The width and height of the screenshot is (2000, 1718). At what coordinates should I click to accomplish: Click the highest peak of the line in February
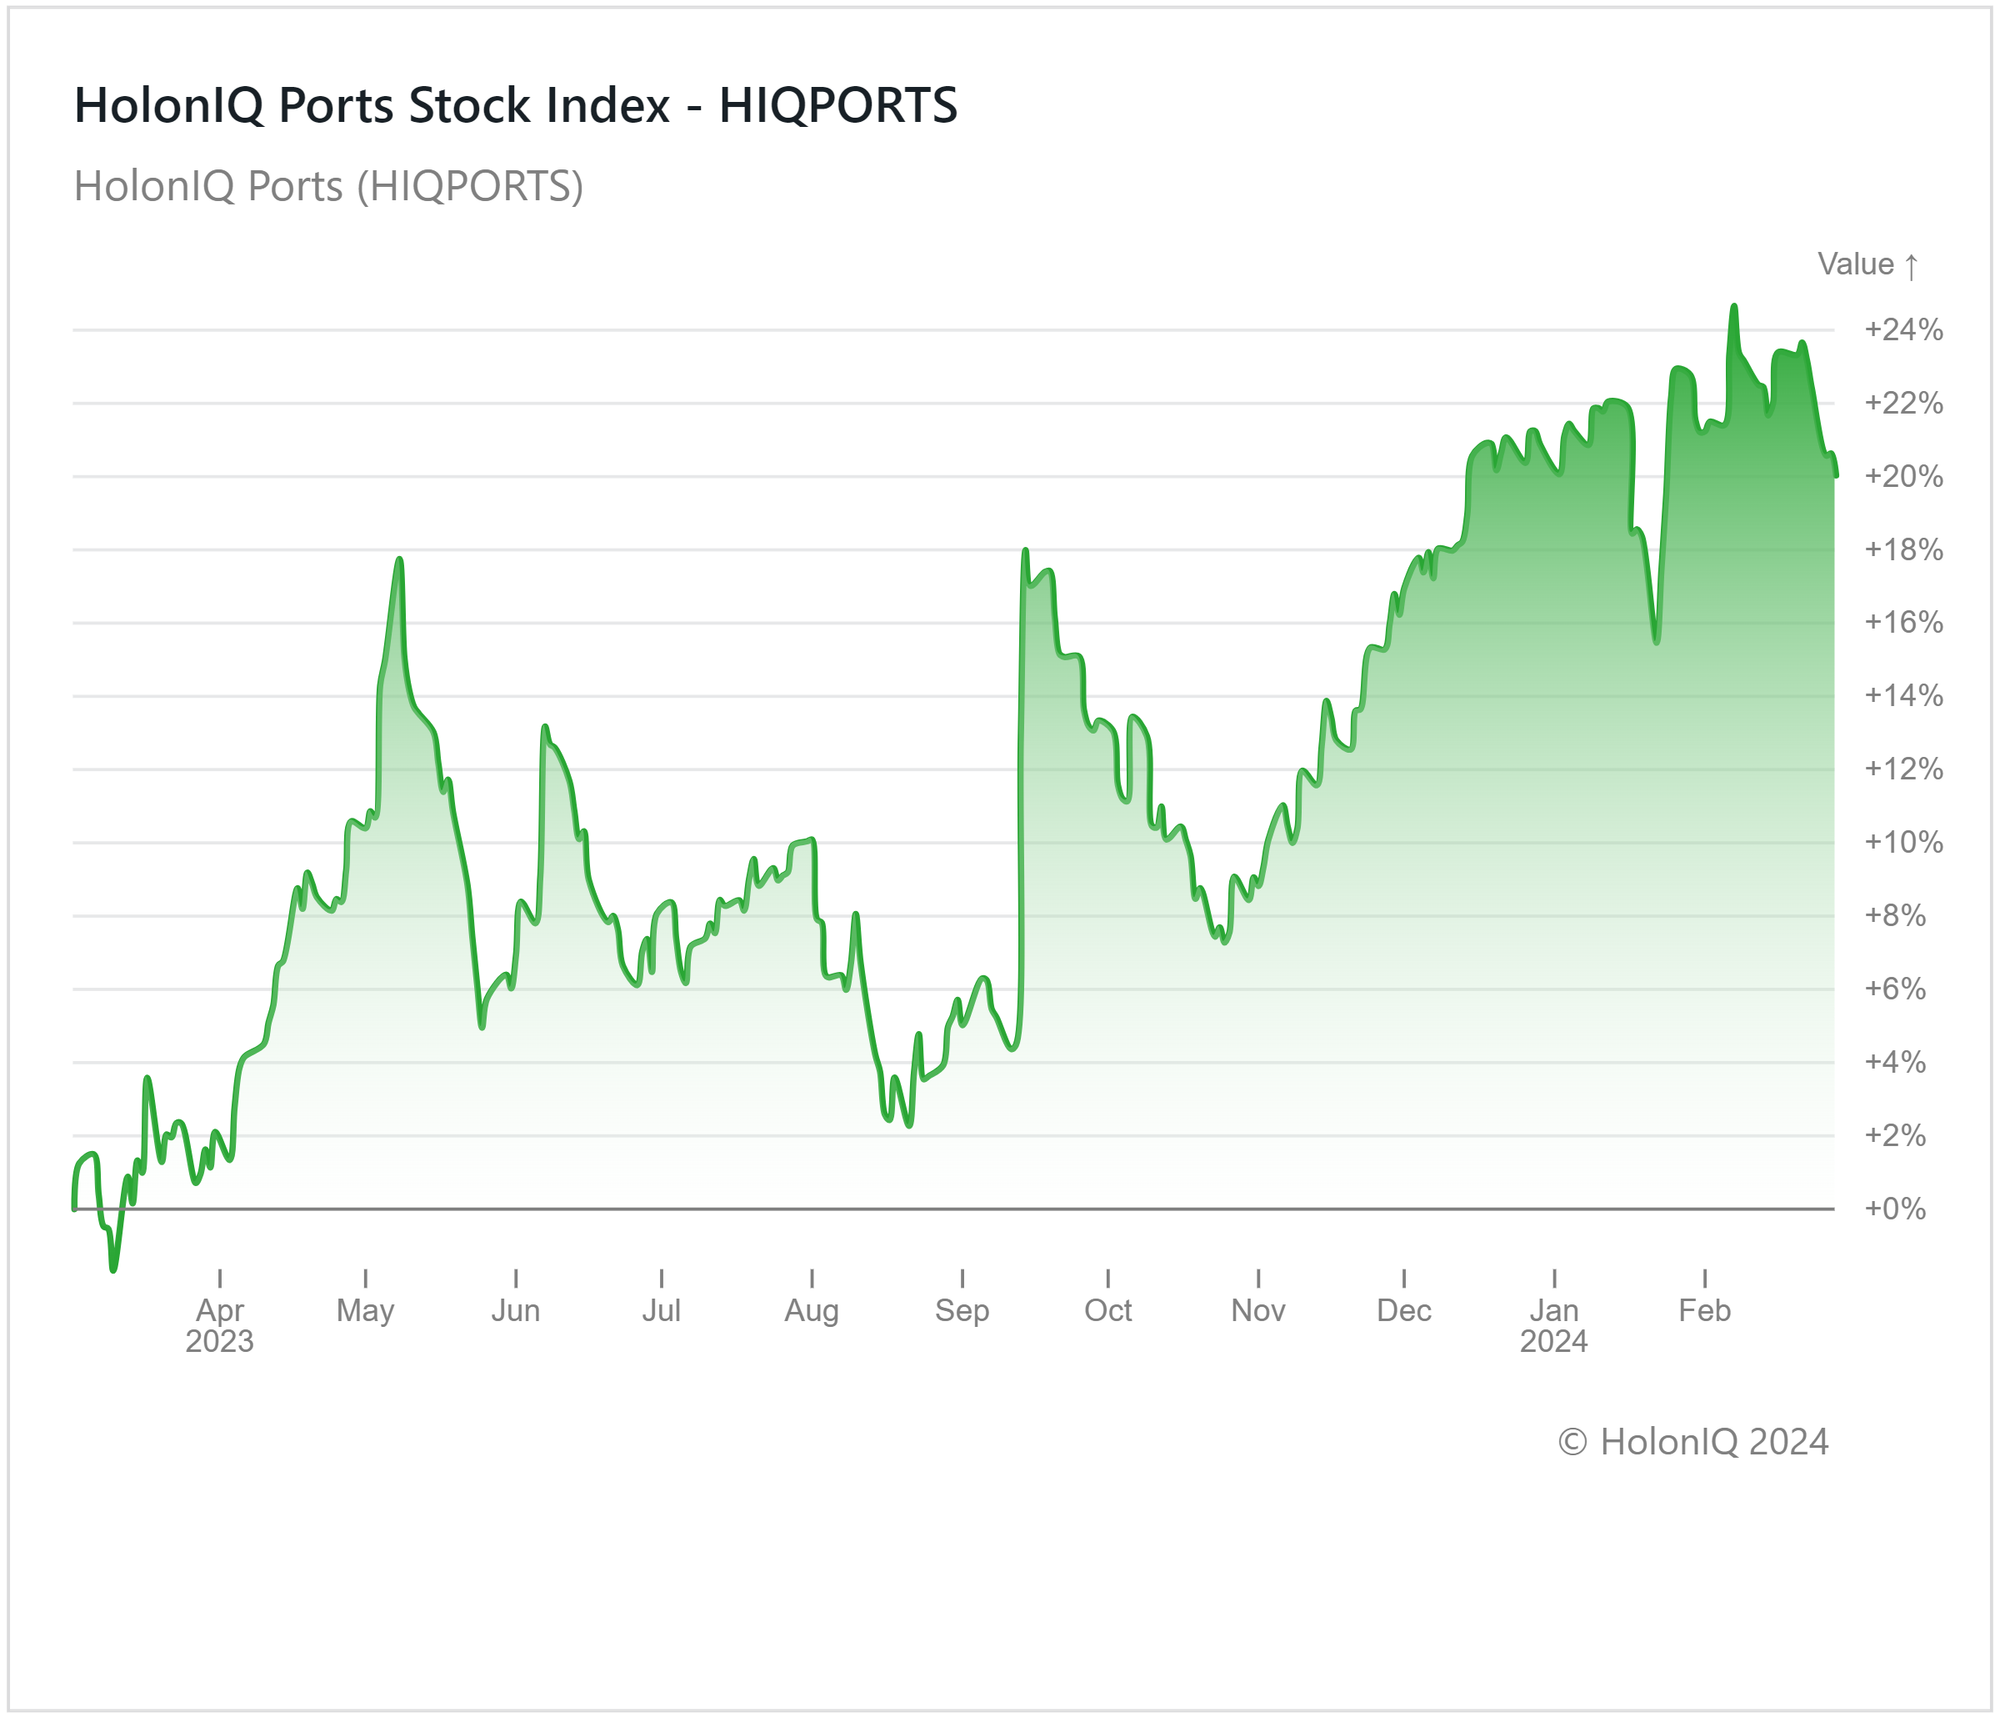click(x=1733, y=307)
